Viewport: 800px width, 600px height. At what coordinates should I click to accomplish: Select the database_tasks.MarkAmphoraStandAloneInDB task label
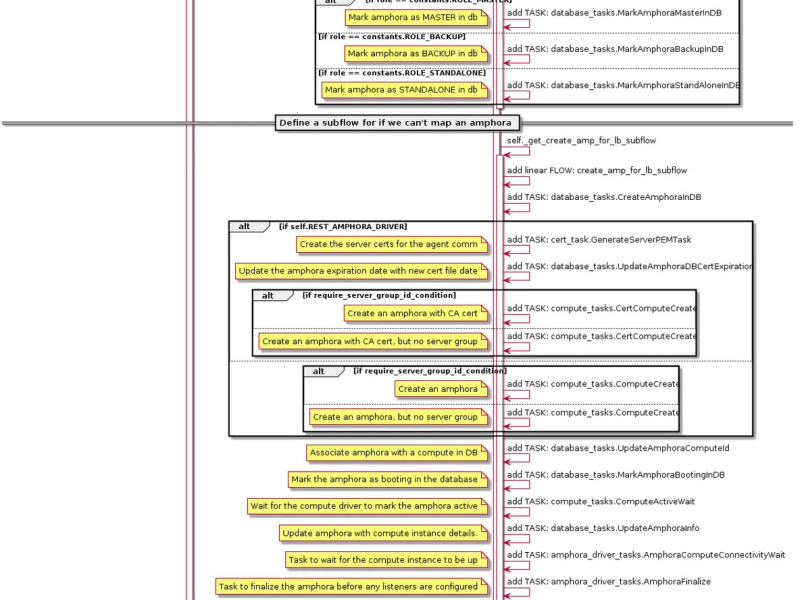pos(623,85)
